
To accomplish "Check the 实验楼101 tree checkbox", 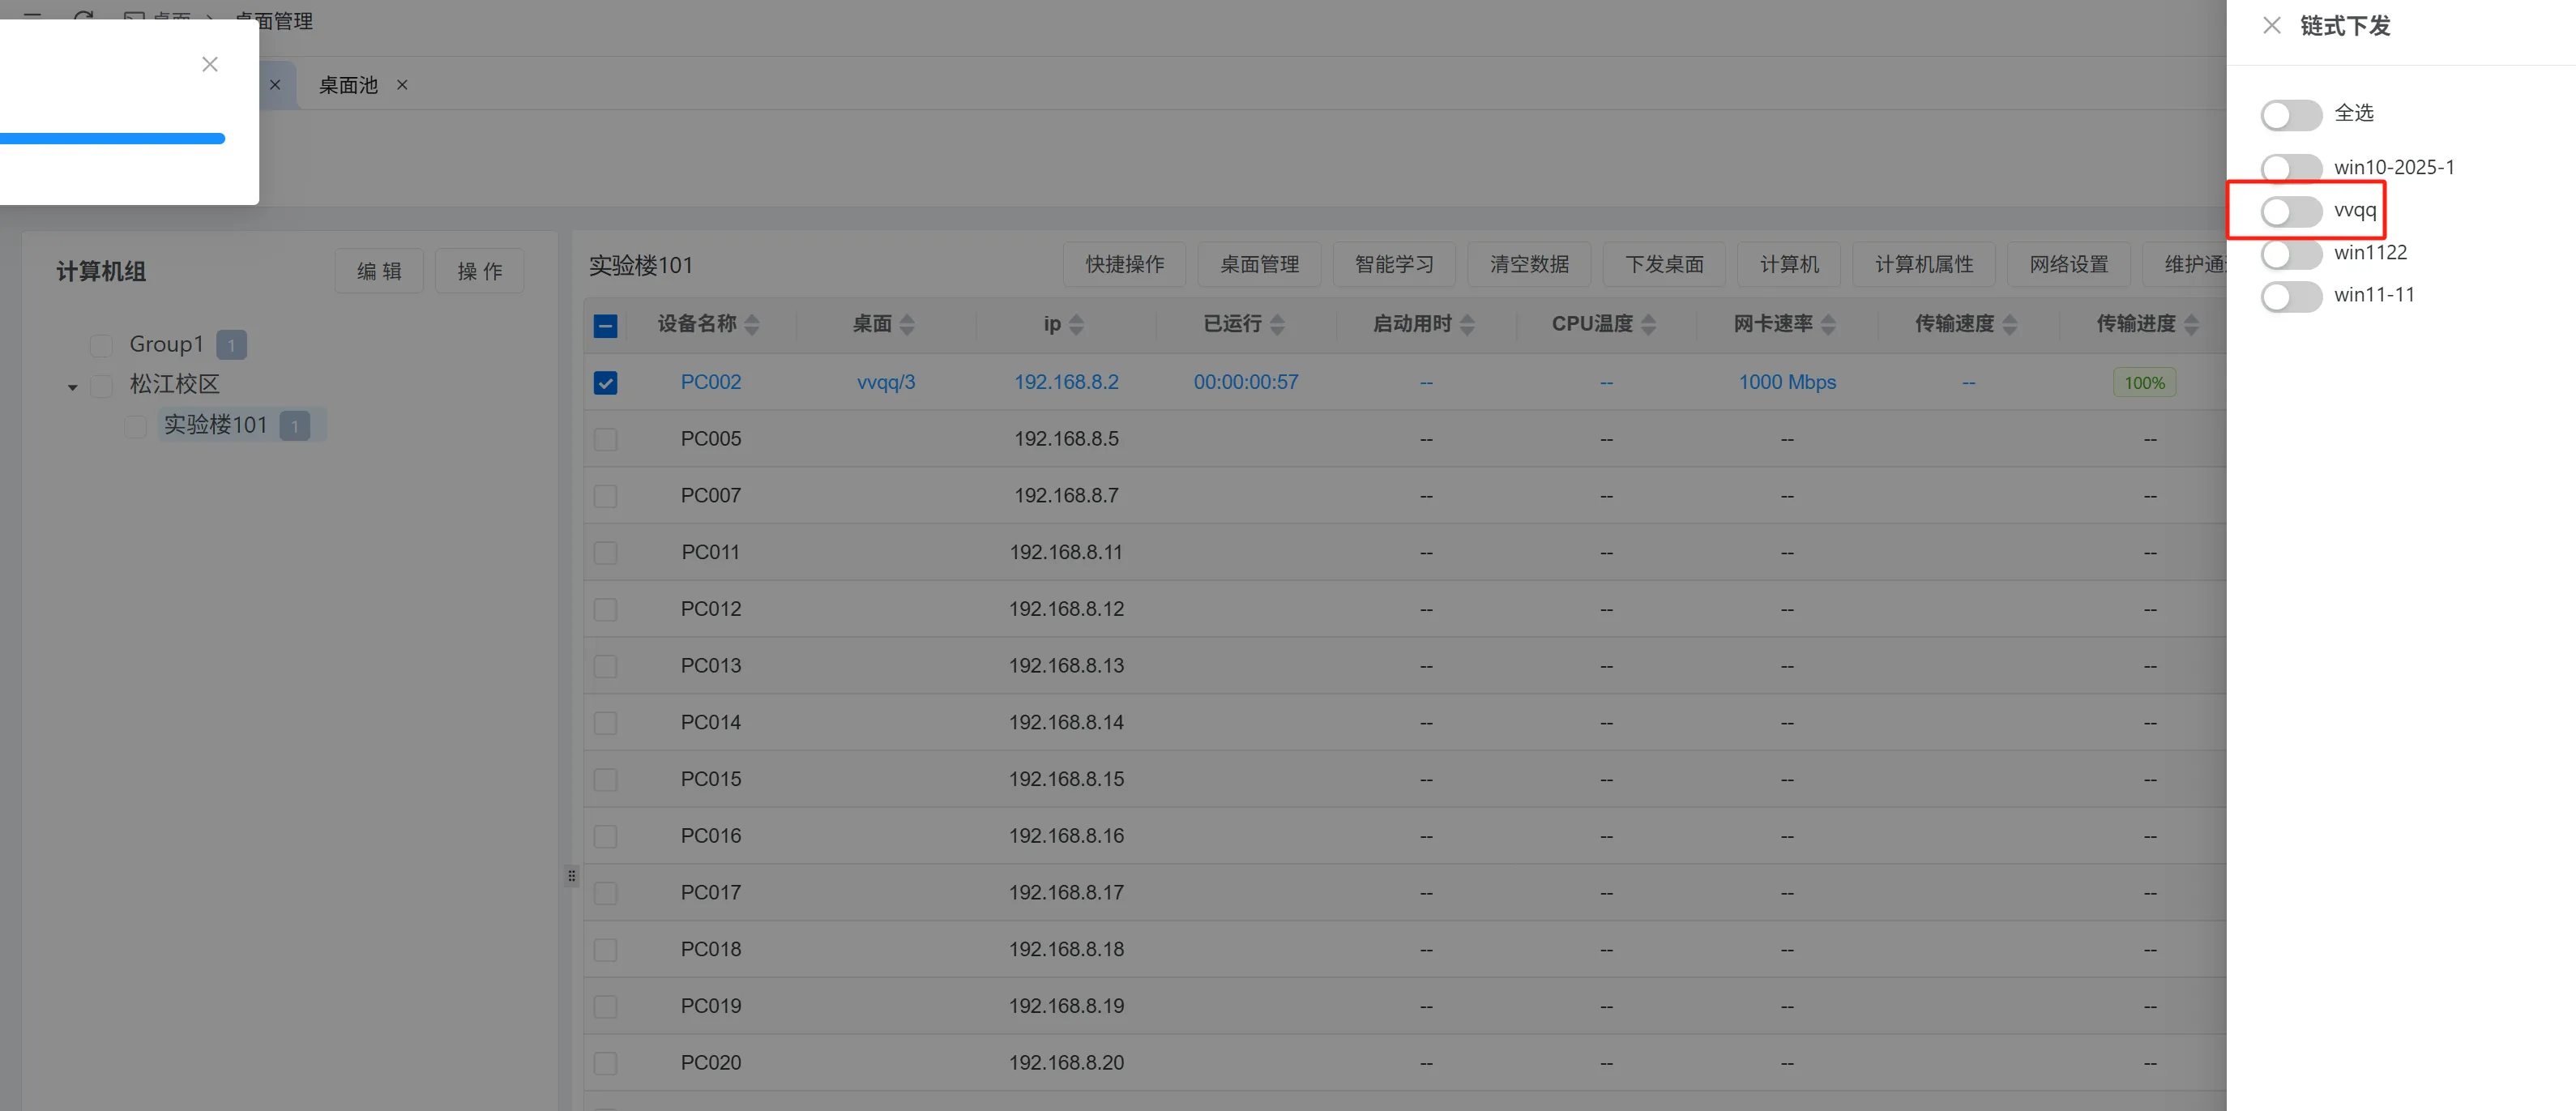I will pos(135,426).
